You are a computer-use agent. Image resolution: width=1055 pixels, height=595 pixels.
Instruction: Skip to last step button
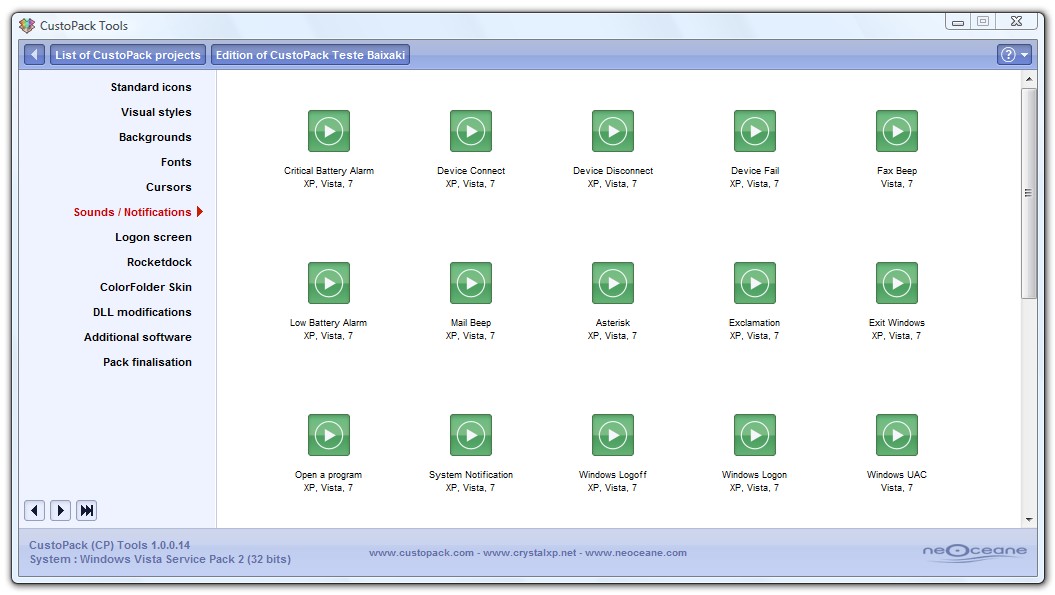[x=87, y=510]
